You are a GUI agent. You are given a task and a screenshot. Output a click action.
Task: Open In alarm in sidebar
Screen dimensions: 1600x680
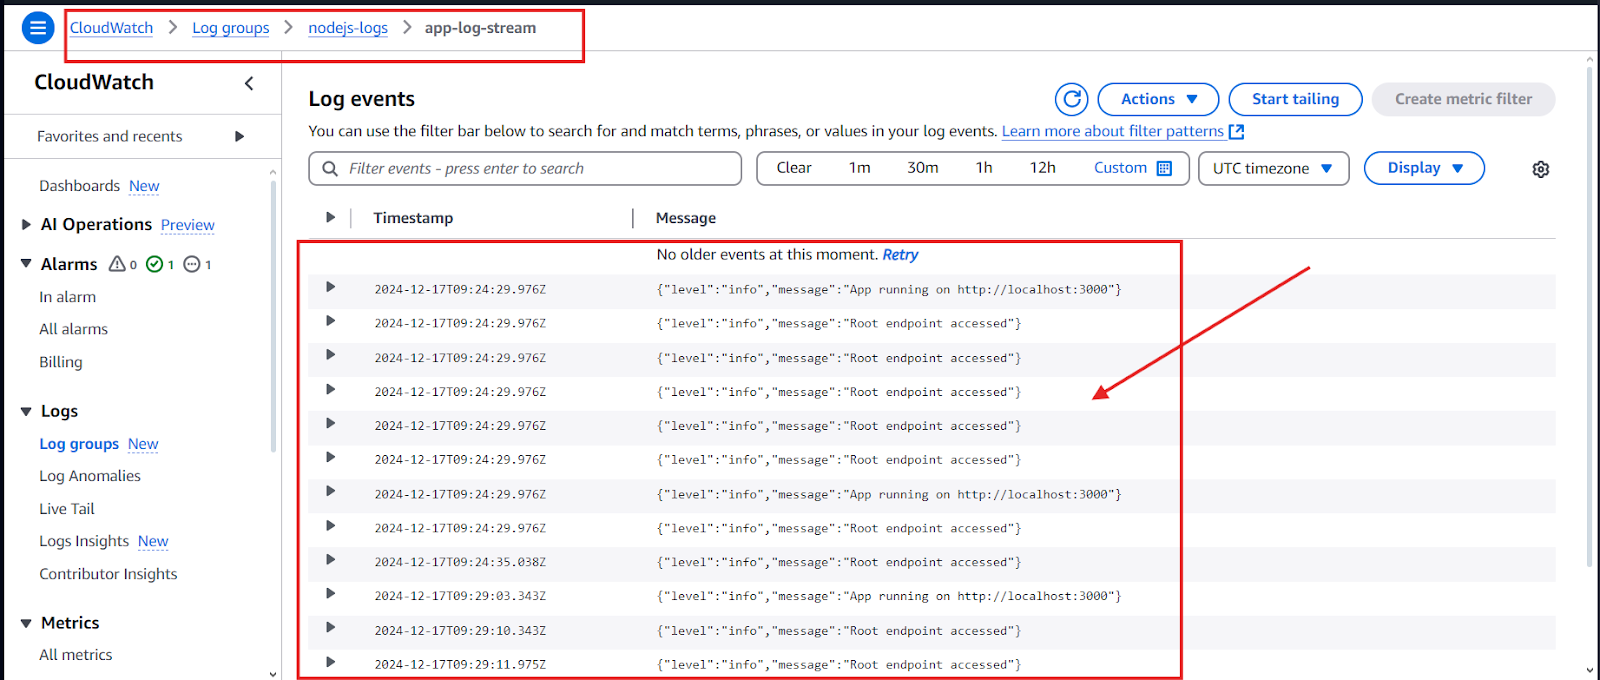67,297
